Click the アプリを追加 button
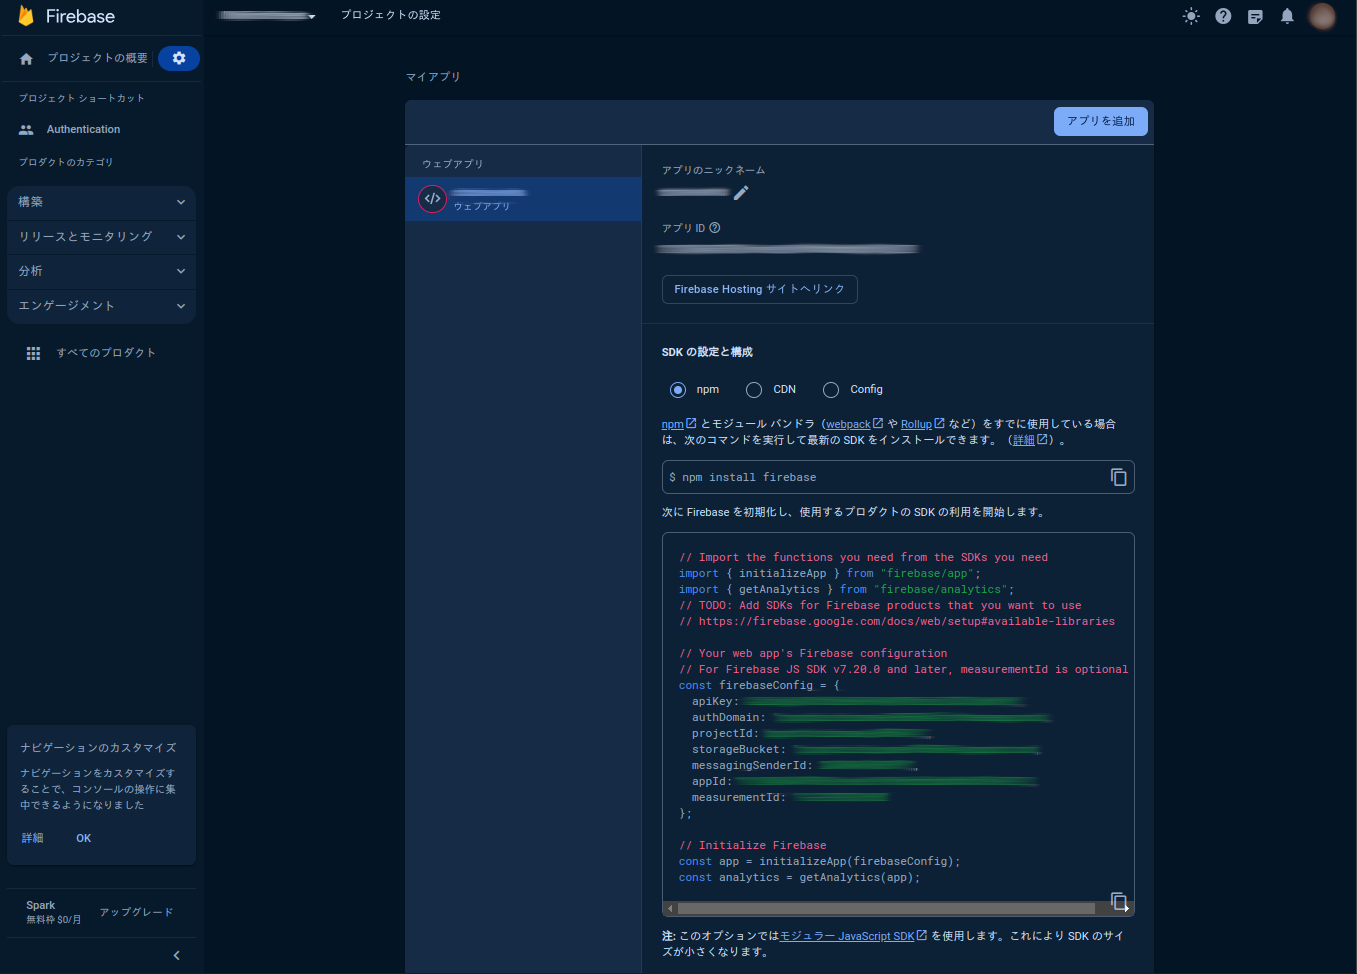The height and width of the screenshot is (974, 1357). pyautogui.click(x=1100, y=121)
